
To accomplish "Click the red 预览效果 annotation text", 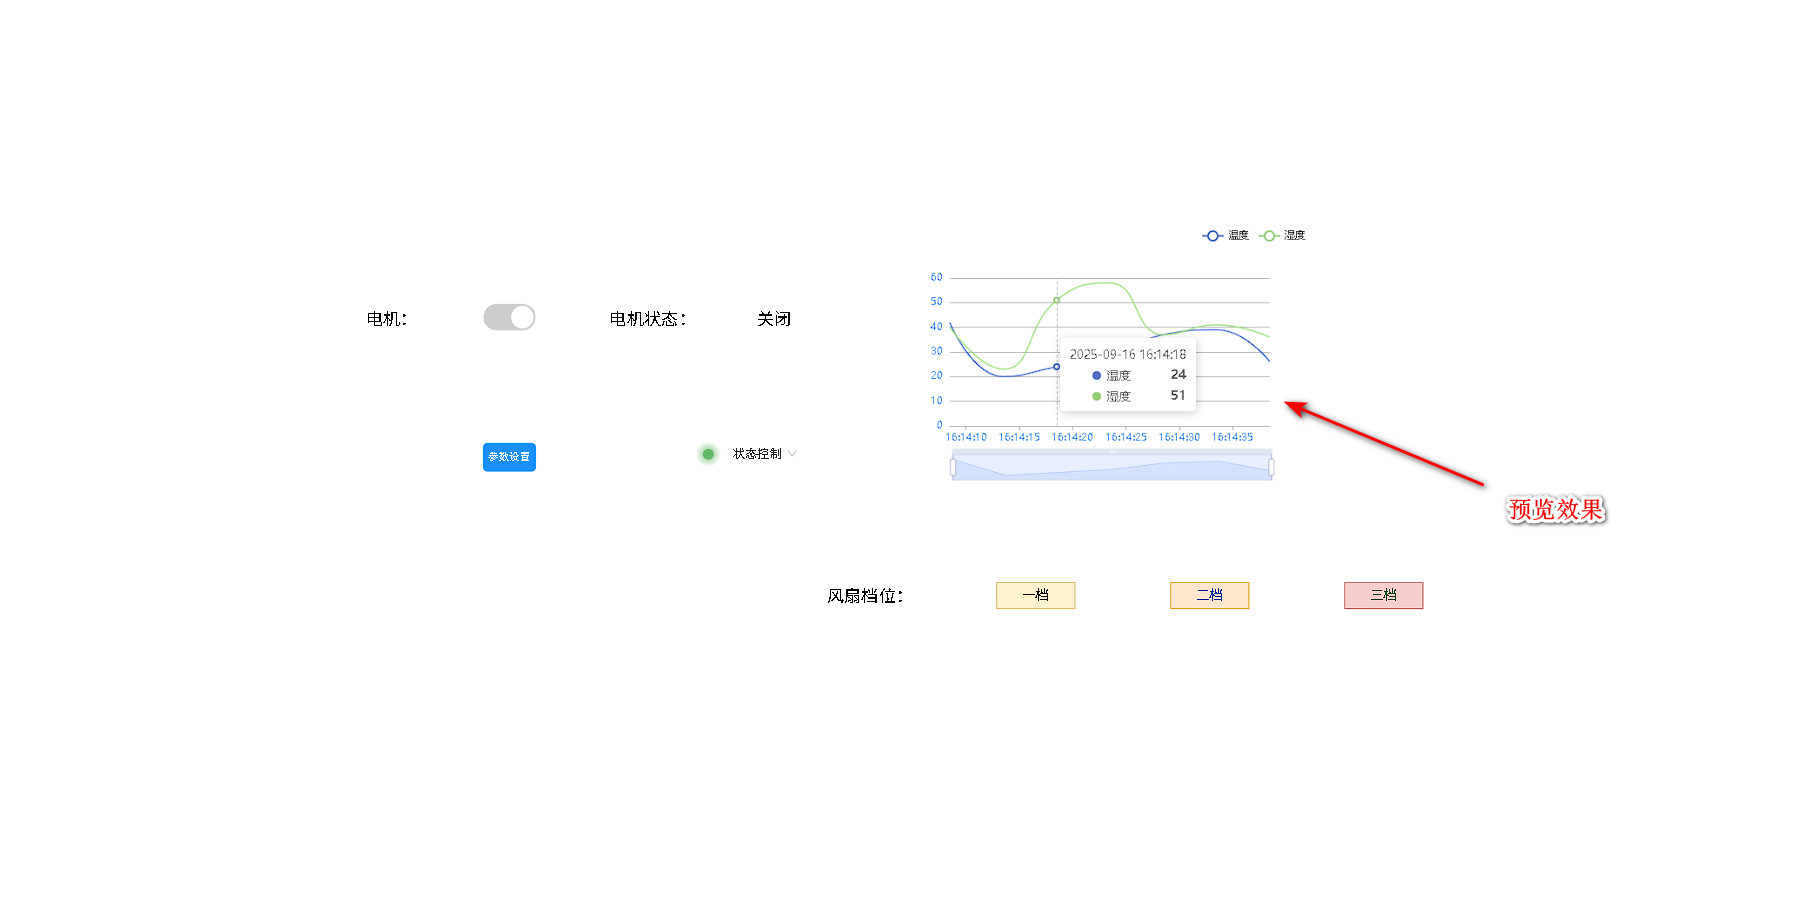I will pos(1555,510).
